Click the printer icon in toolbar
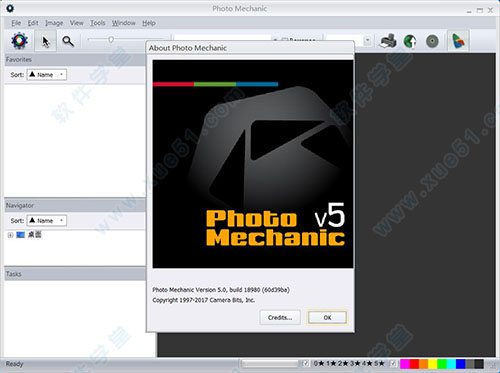The width and height of the screenshot is (500, 373). click(x=388, y=41)
